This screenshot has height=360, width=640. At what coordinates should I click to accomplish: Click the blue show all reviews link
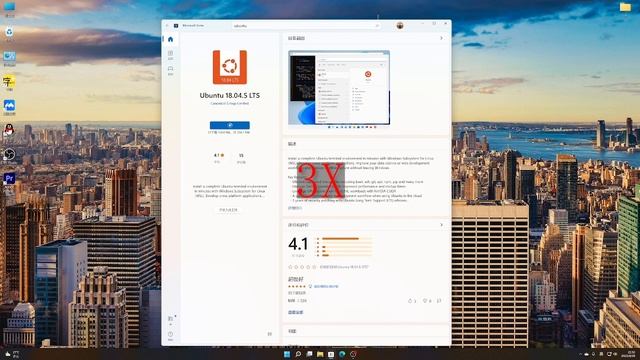(x=296, y=312)
